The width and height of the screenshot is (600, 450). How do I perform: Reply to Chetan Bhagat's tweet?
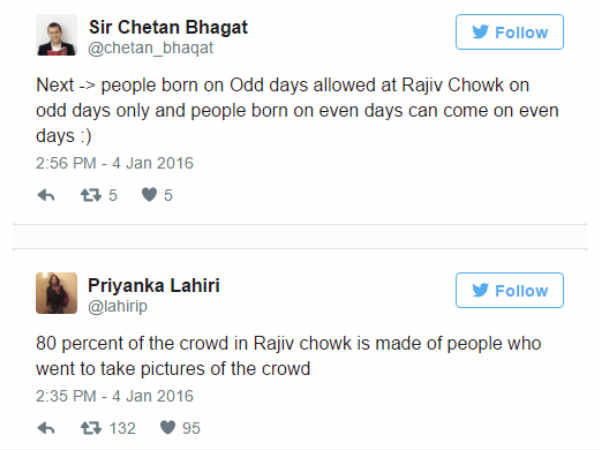click(x=46, y=196)
